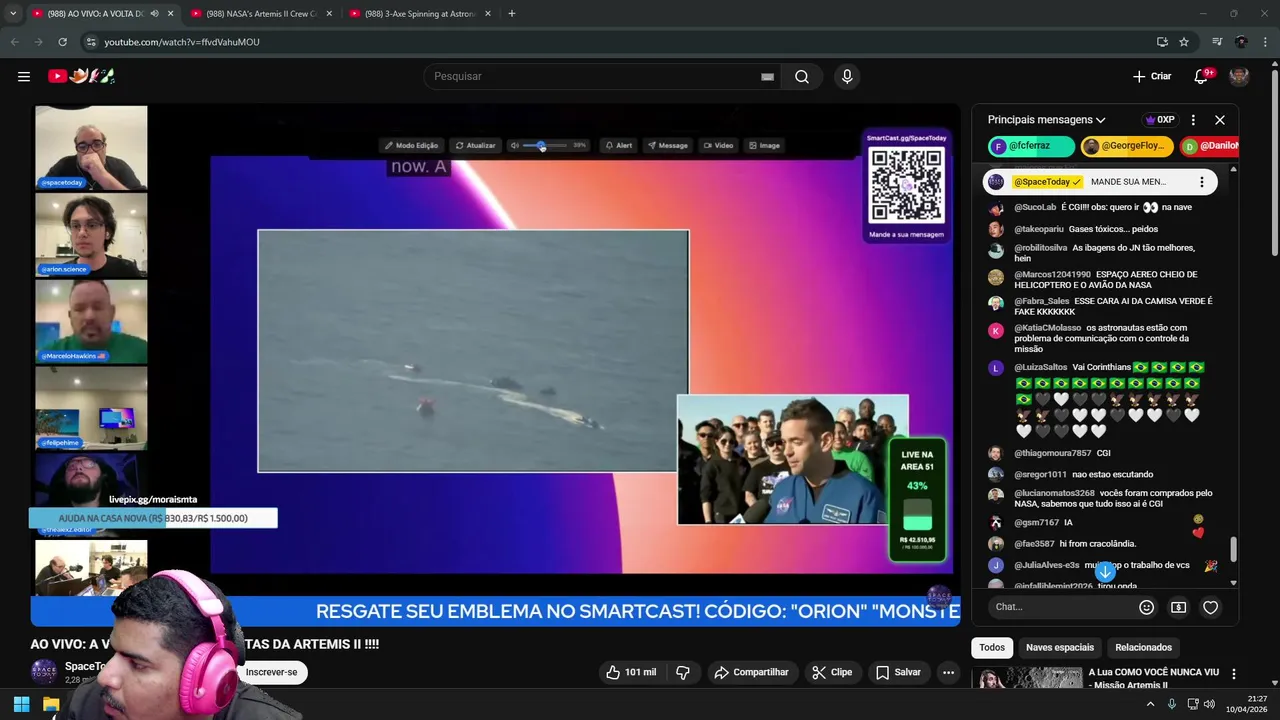Open the media control icon in Chrome toolbar
The image size is (1280, 720).
1217,42
